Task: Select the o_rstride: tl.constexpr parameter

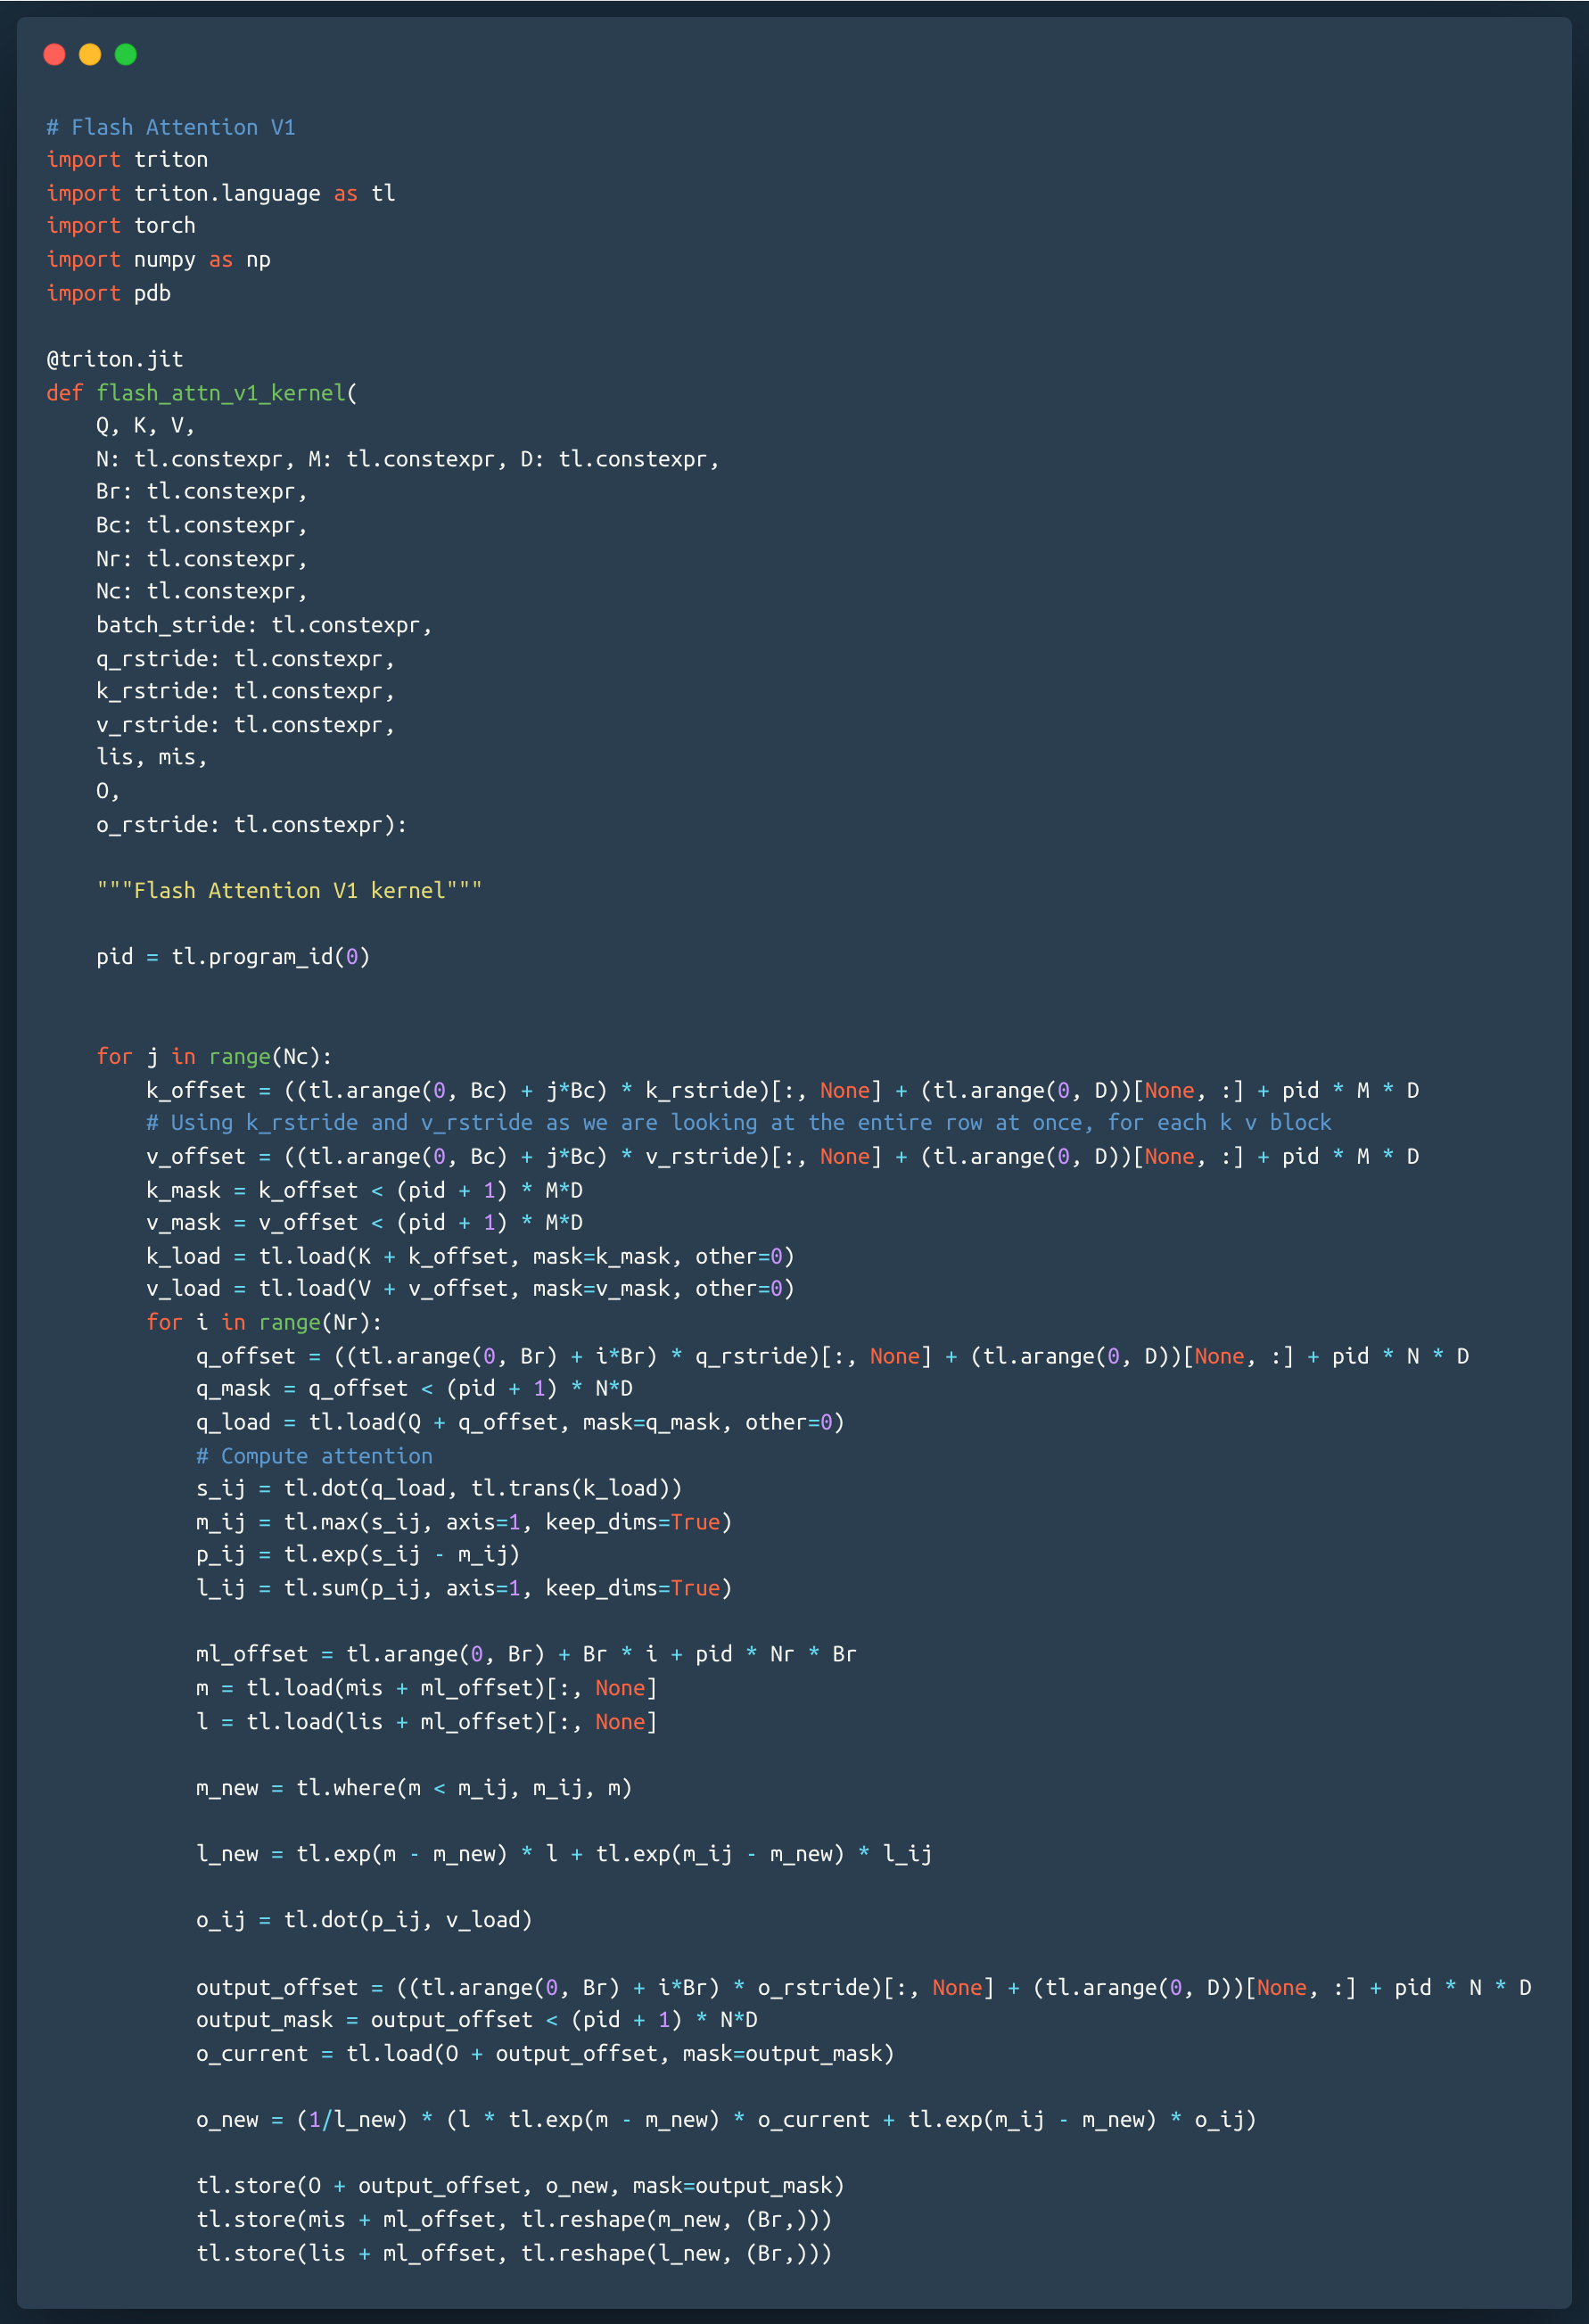Action: click(251, 824)
